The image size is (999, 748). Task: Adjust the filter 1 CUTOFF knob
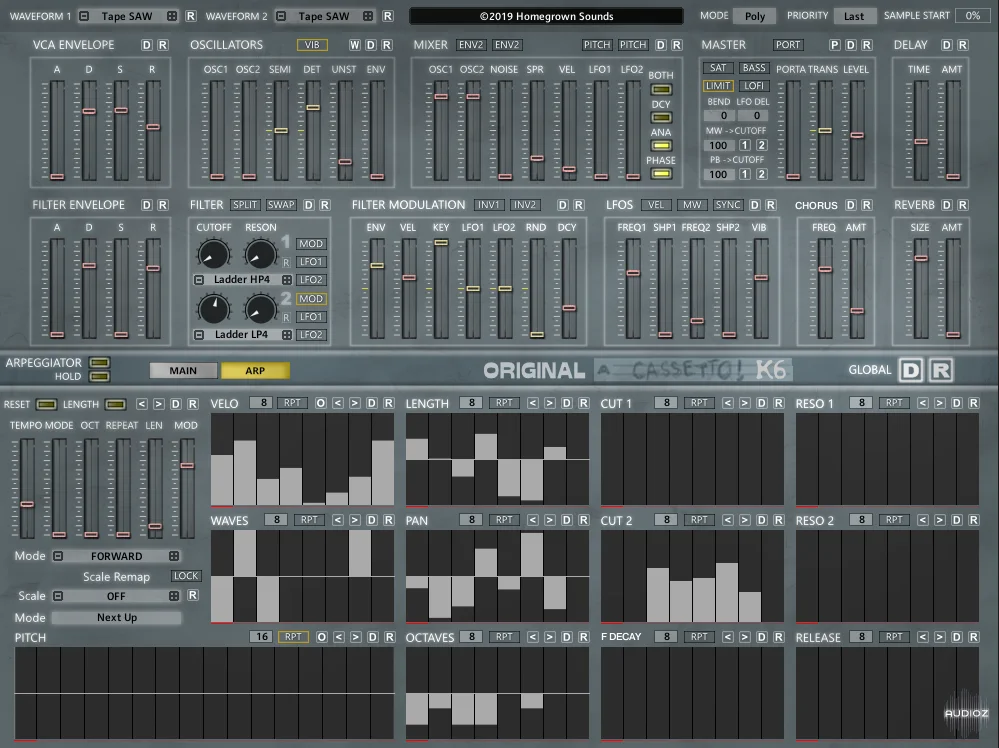click(x=213, y=254)
